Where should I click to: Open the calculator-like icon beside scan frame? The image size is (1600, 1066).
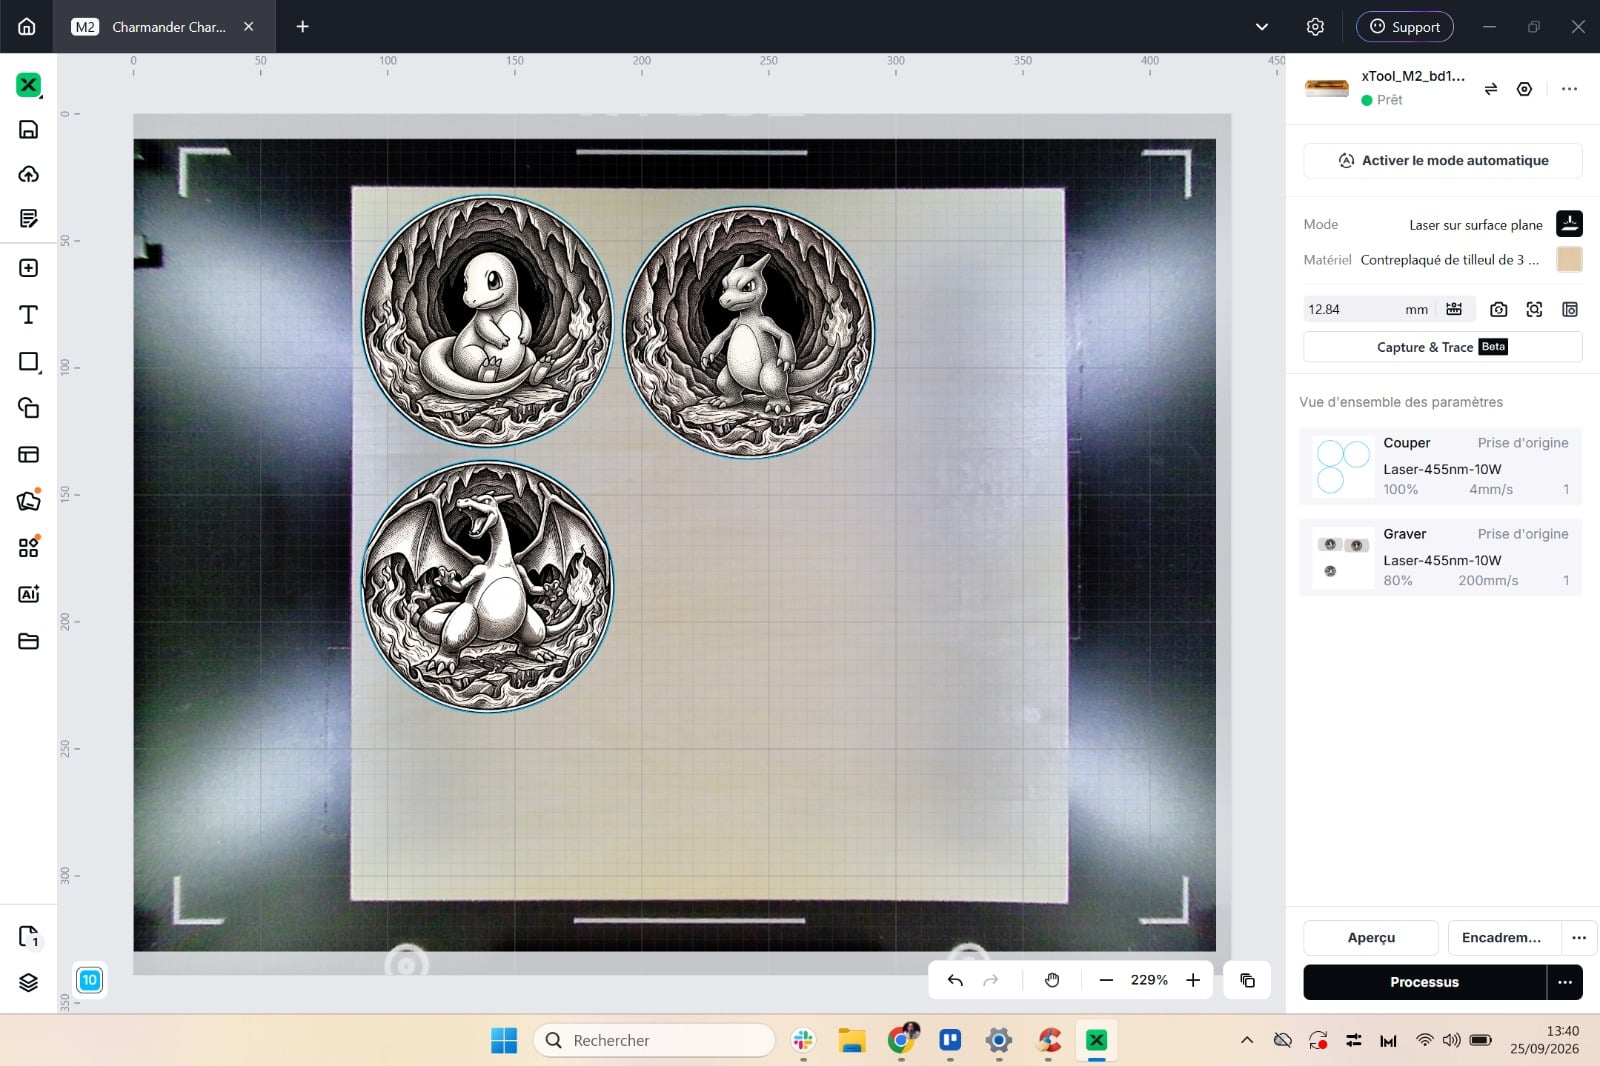click(1570, 310)
